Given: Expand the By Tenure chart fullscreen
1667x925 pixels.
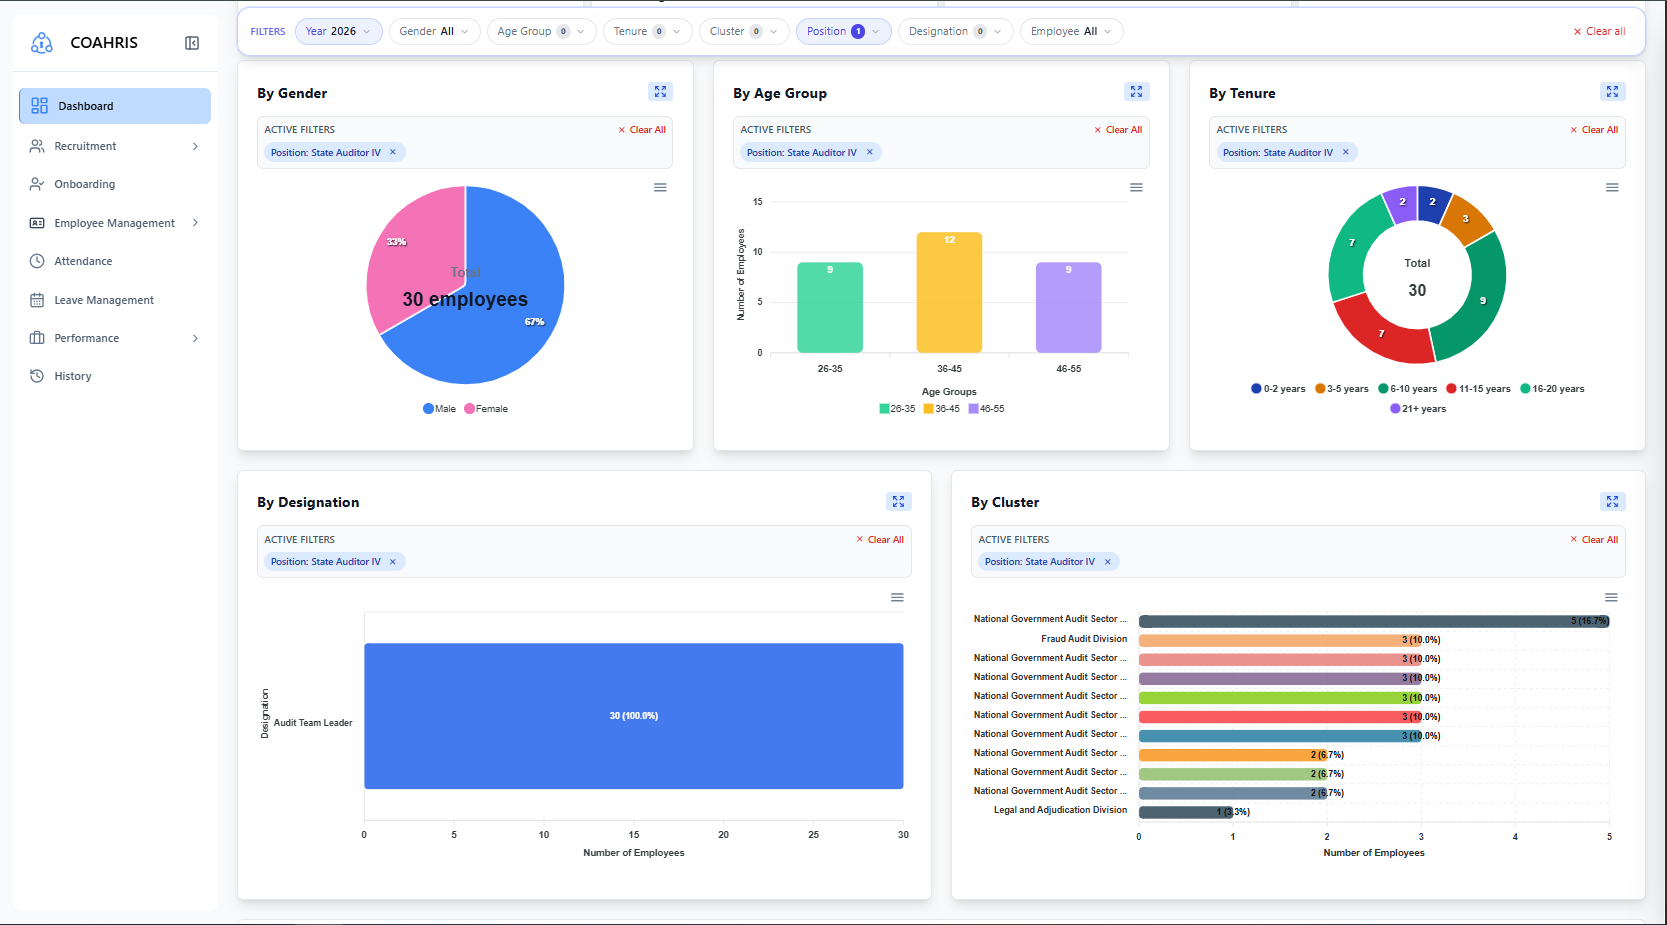Looking at the screenshot, I should (x=1612, y=92).
